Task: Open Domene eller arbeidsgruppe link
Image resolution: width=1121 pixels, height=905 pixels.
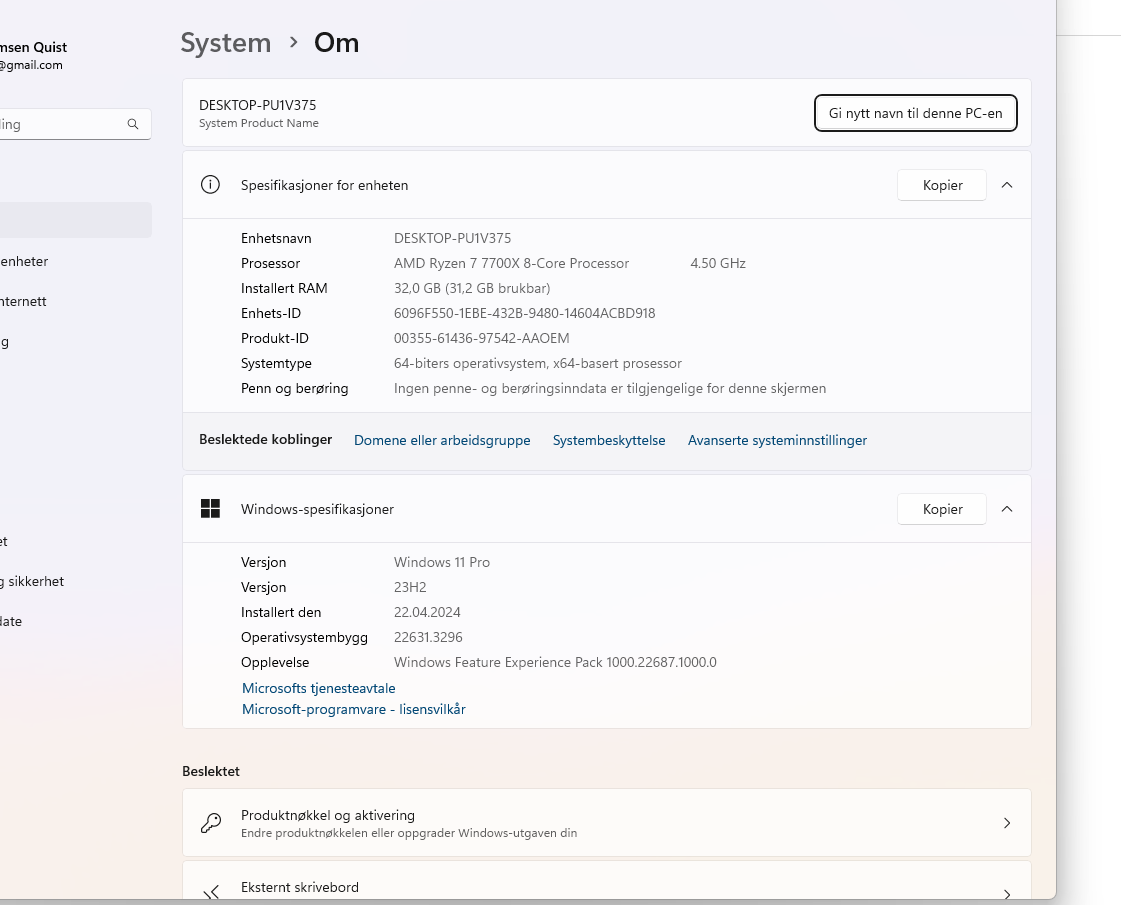Action: coord(442,440)
